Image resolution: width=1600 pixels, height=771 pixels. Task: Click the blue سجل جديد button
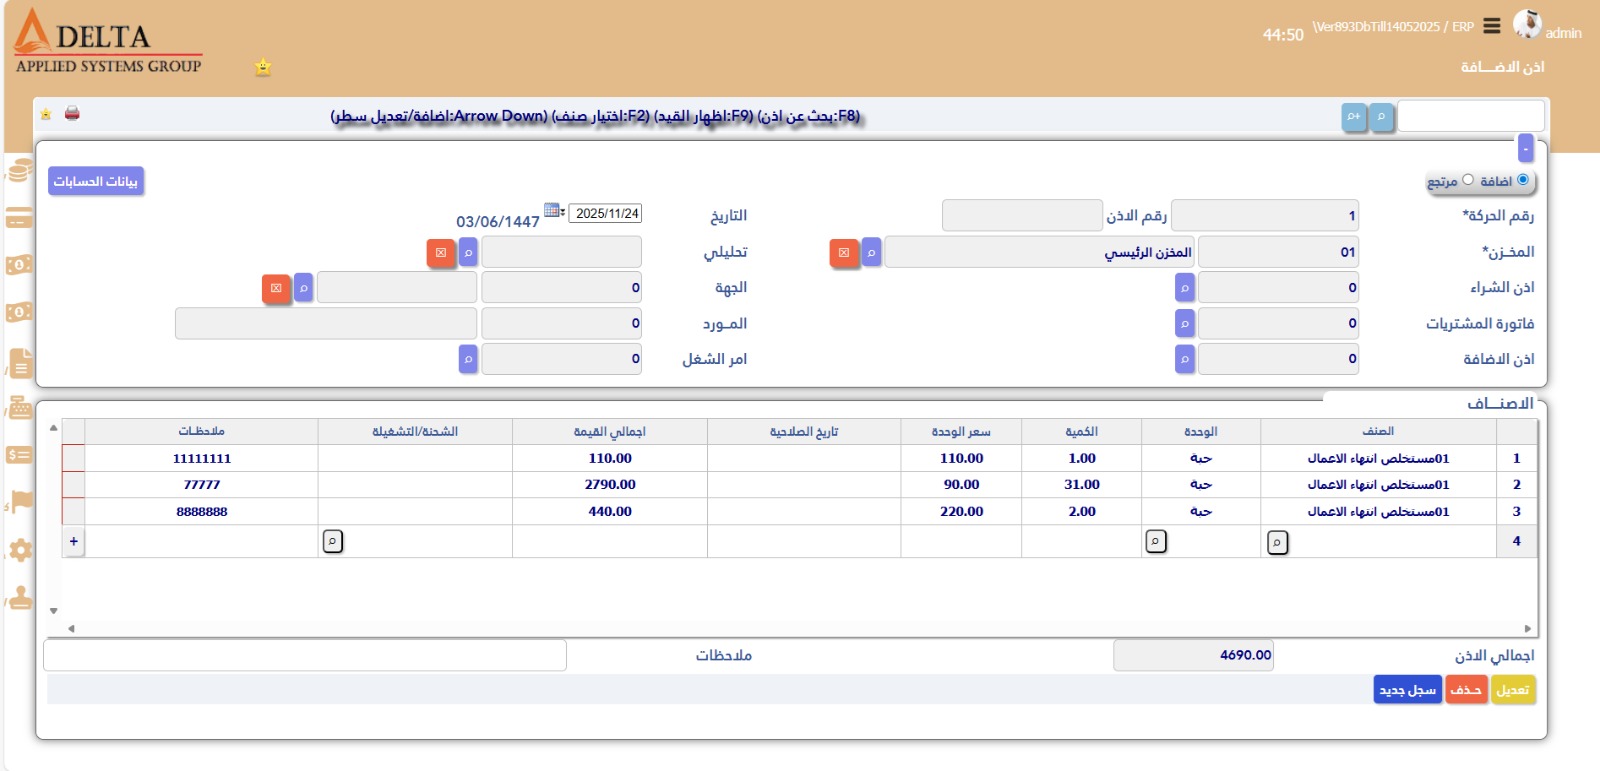[1407, 690]
